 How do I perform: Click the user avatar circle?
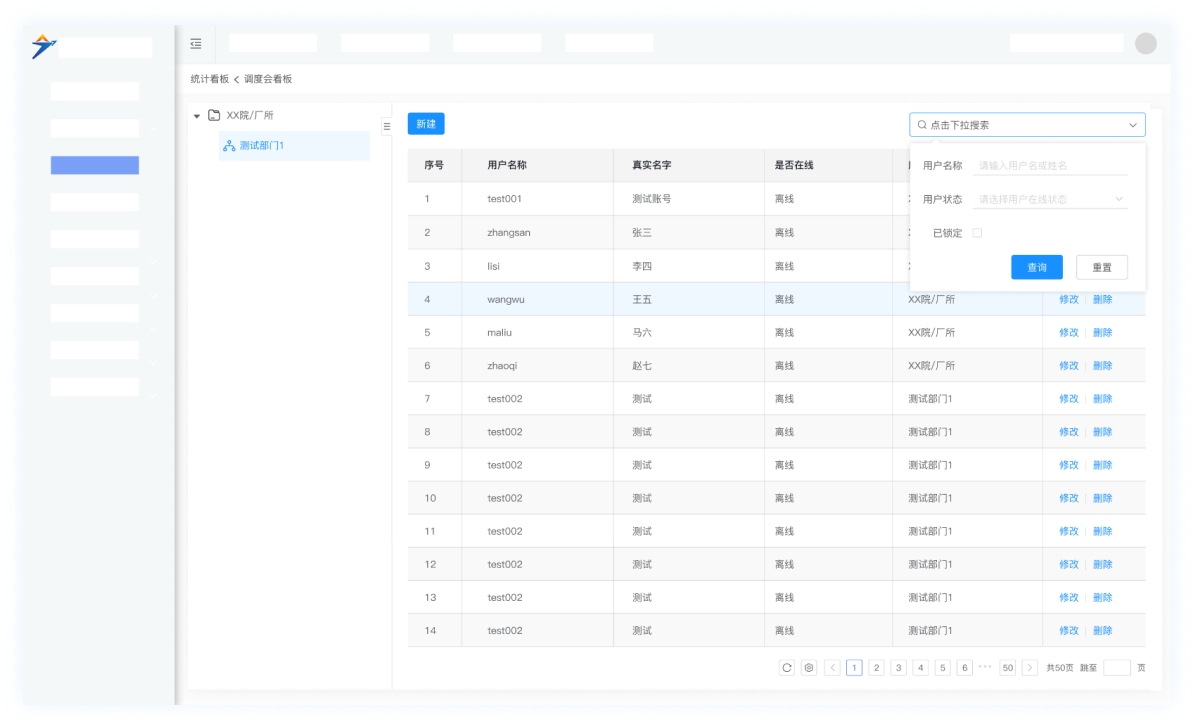click(x=1146, y=43)
